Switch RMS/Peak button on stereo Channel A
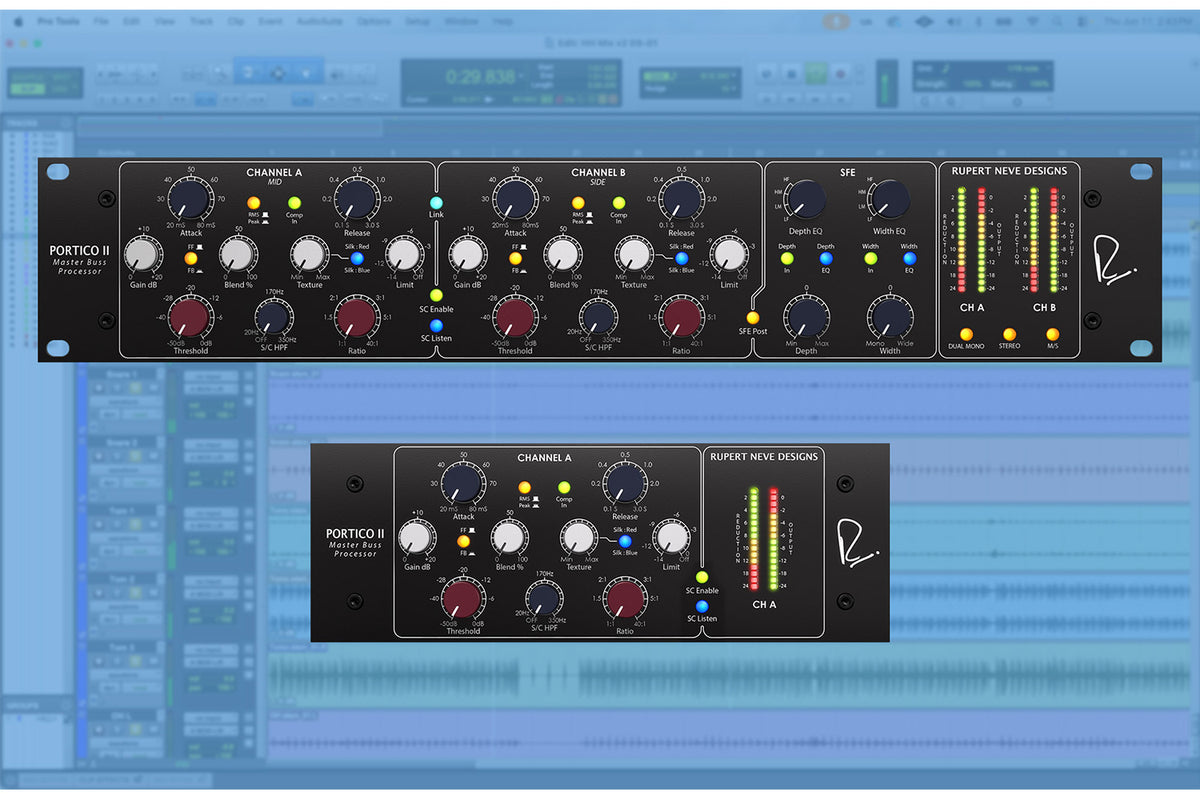The height and width of the screenshot is (800, 1200). [254, 203]
